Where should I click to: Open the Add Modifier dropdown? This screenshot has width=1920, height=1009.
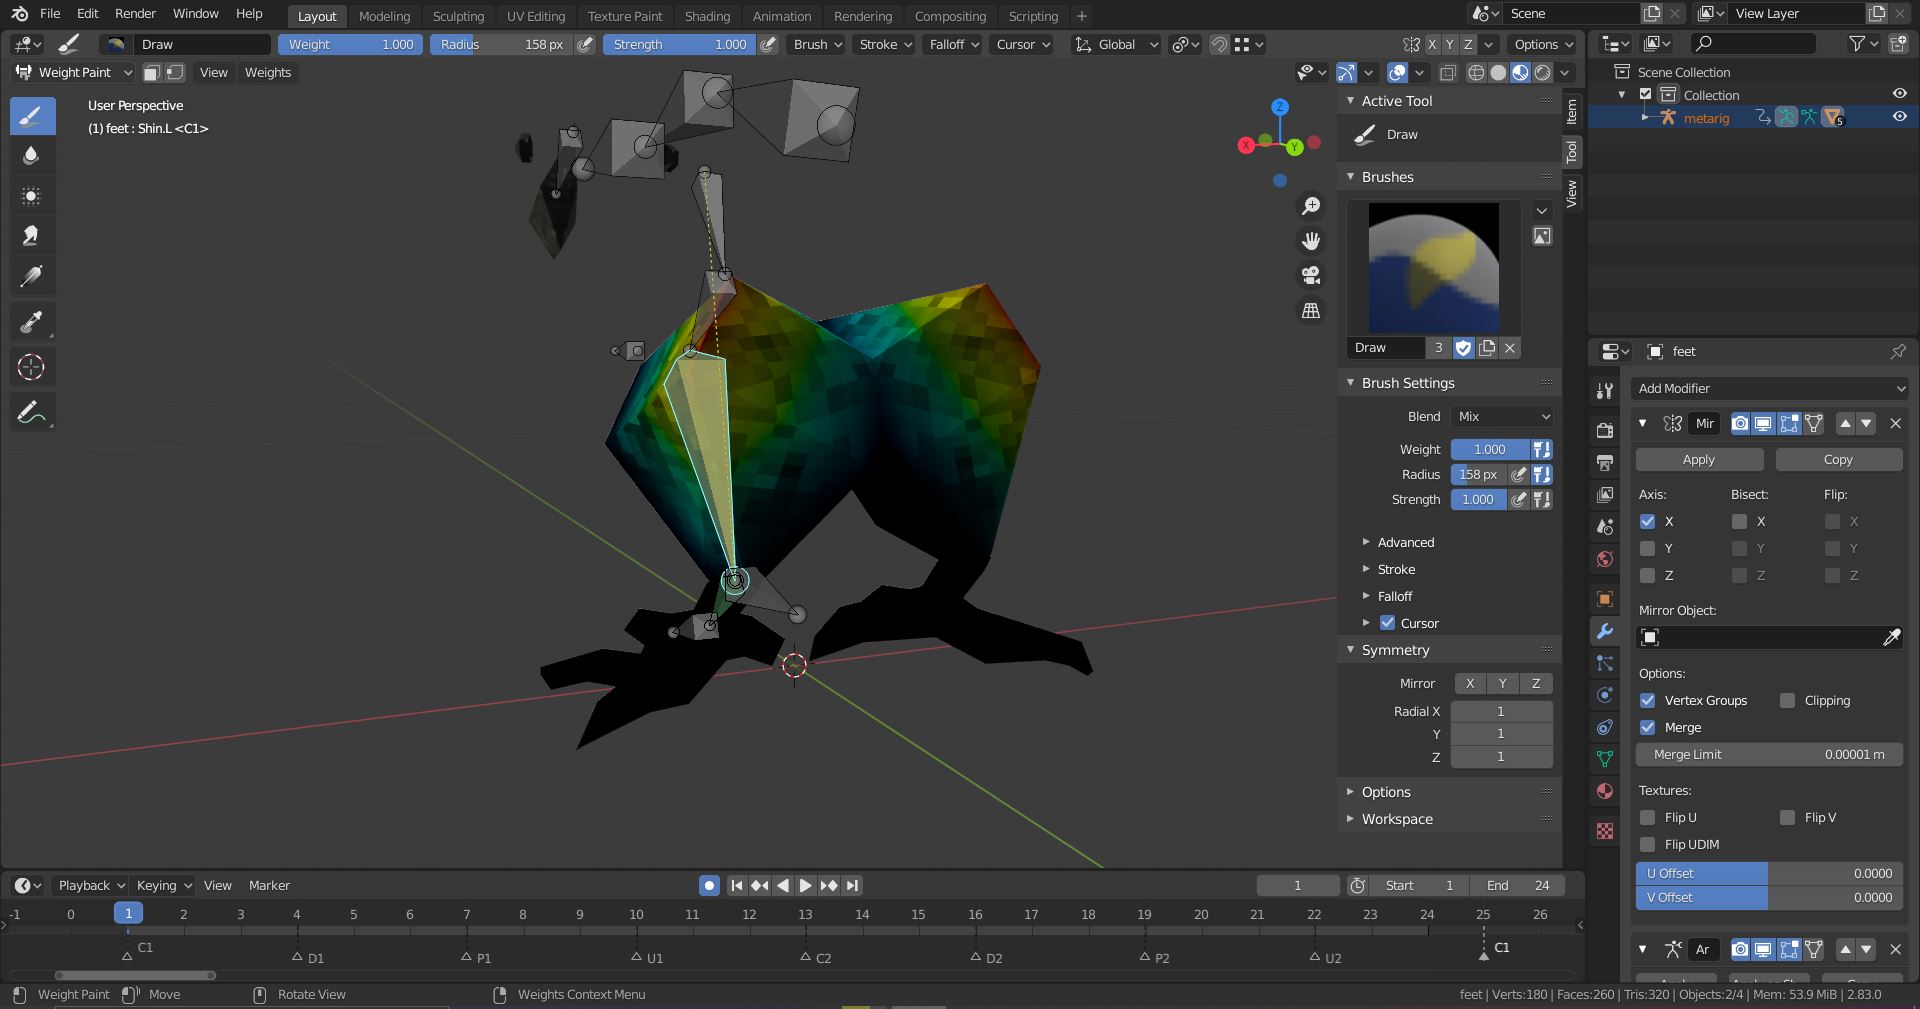(1768, 388)
